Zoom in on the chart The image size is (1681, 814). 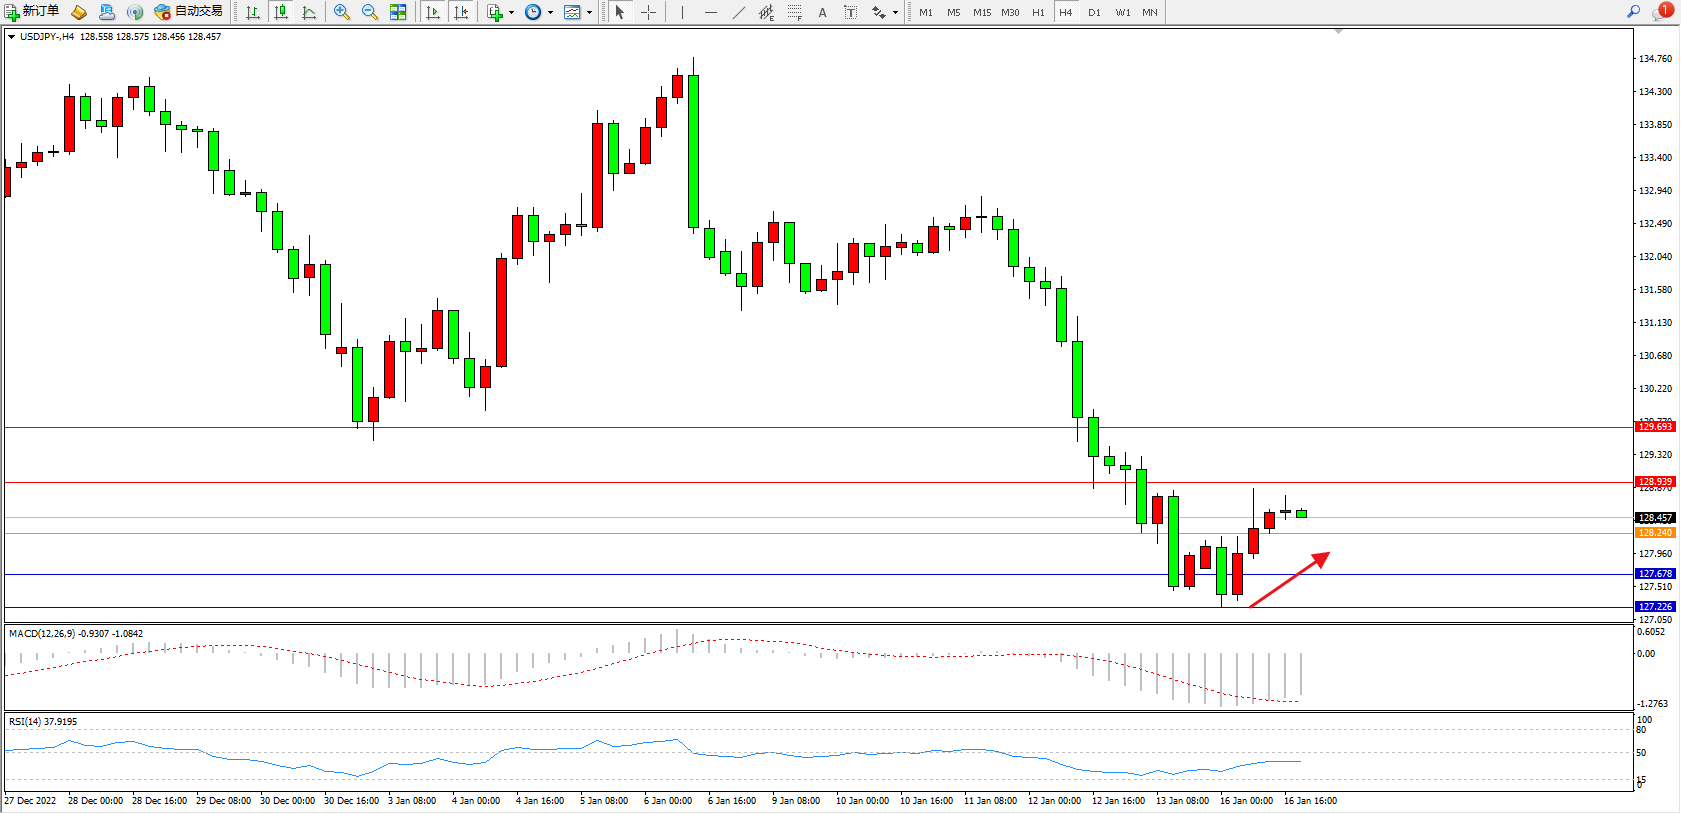tap(342, 12)
